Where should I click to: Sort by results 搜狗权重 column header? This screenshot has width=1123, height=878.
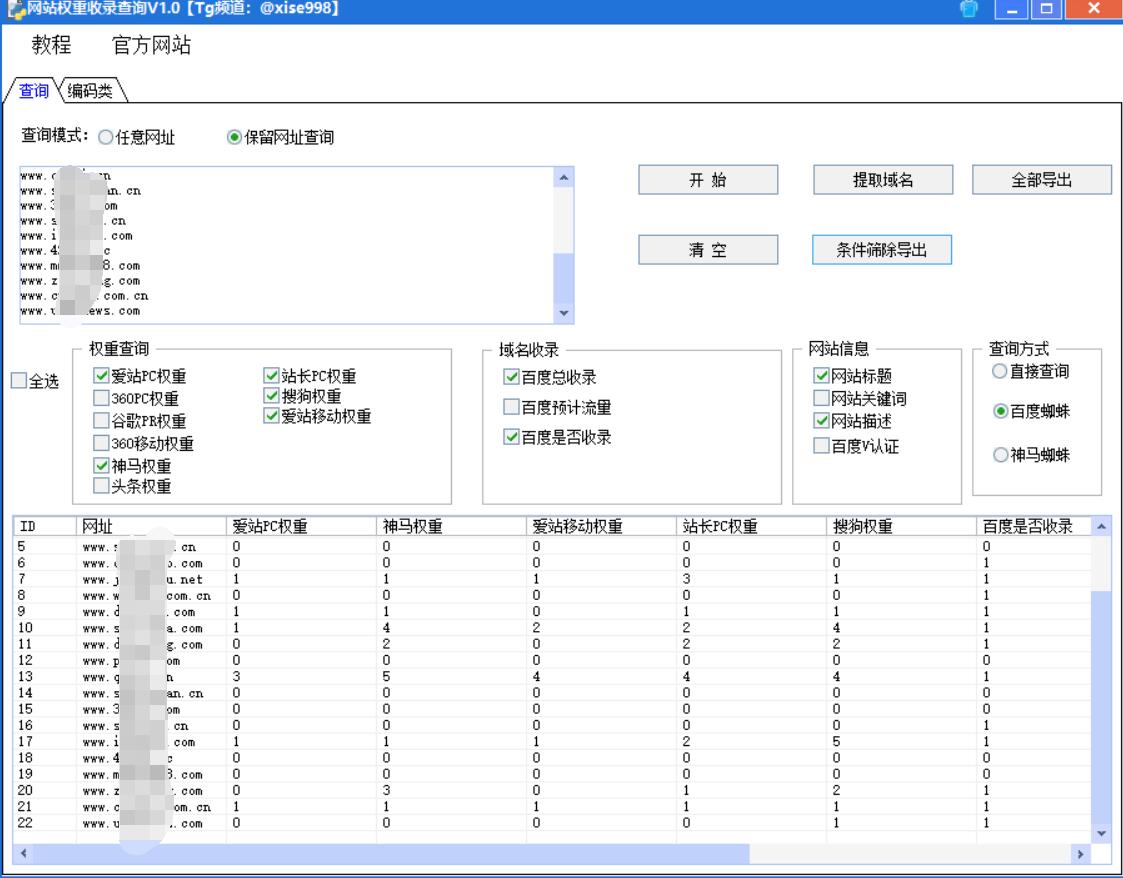coord(901,526)
